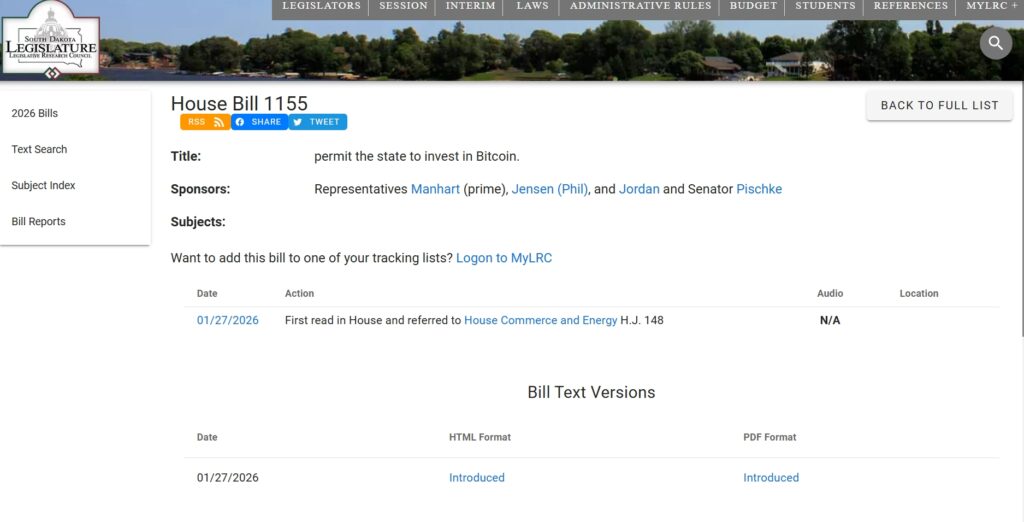
Task: Open the Budget menu
Action: click(x=753, y=7)
